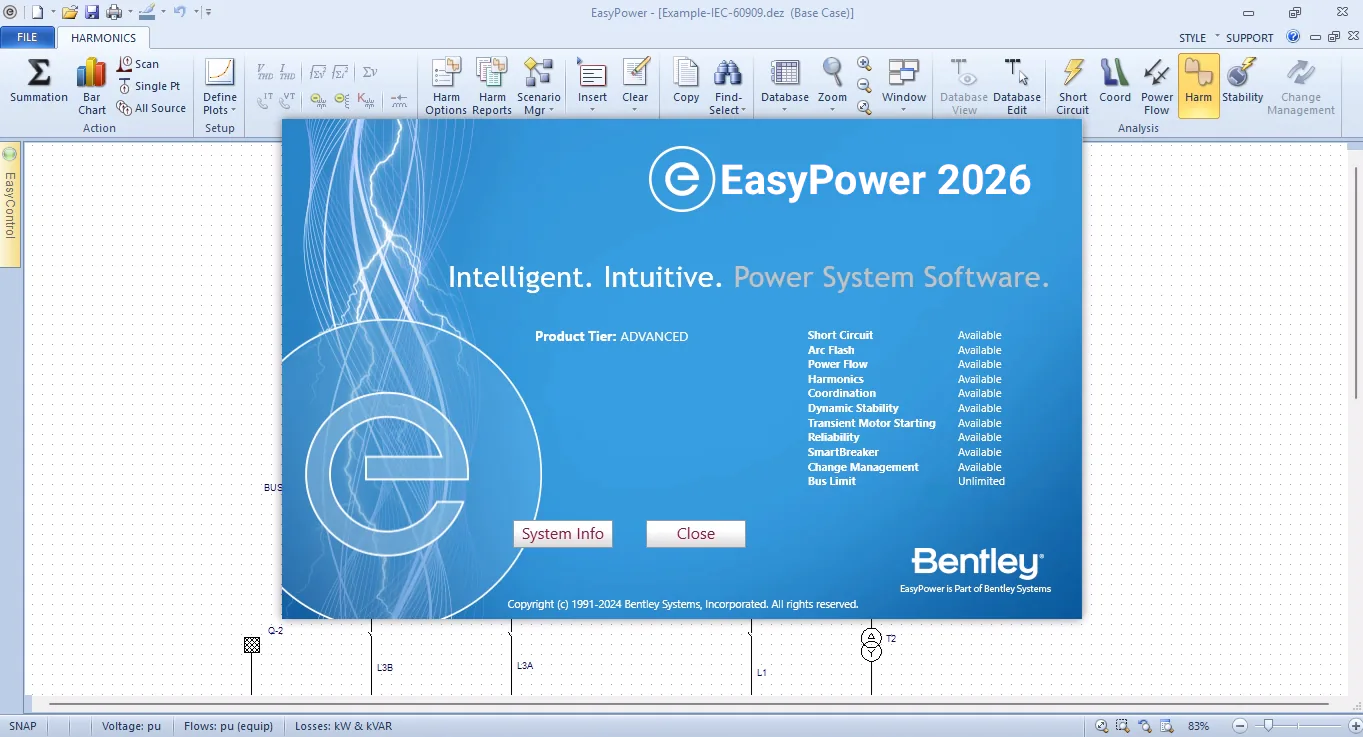Choose All Source in Action group
This screenshot has height=737, width=1363.
tap(151, 108)
